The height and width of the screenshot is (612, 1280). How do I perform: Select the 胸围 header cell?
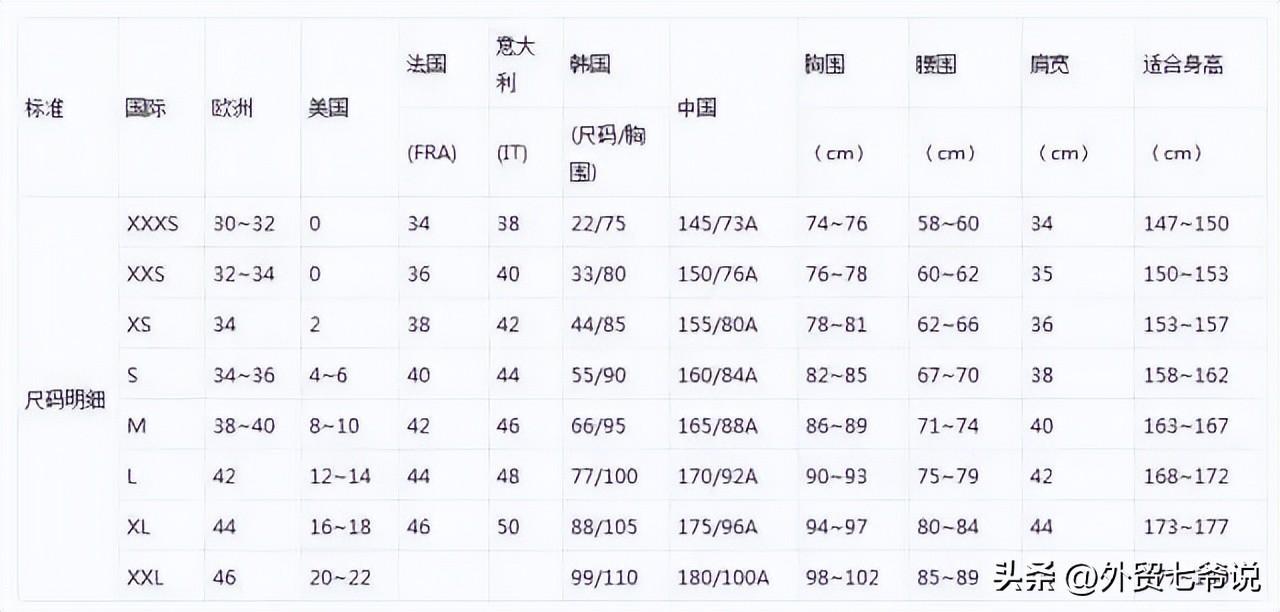[825, 65]
